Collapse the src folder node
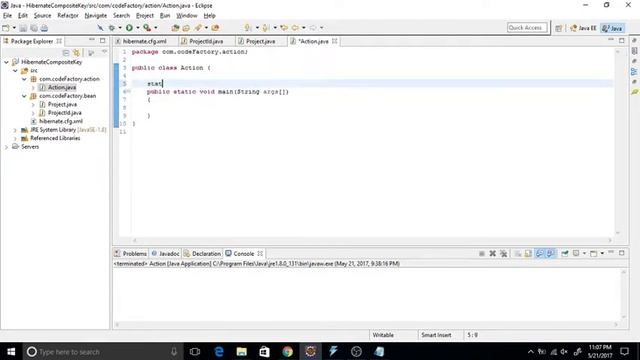Viewport: 640px width, 360px height. (15, 71)
